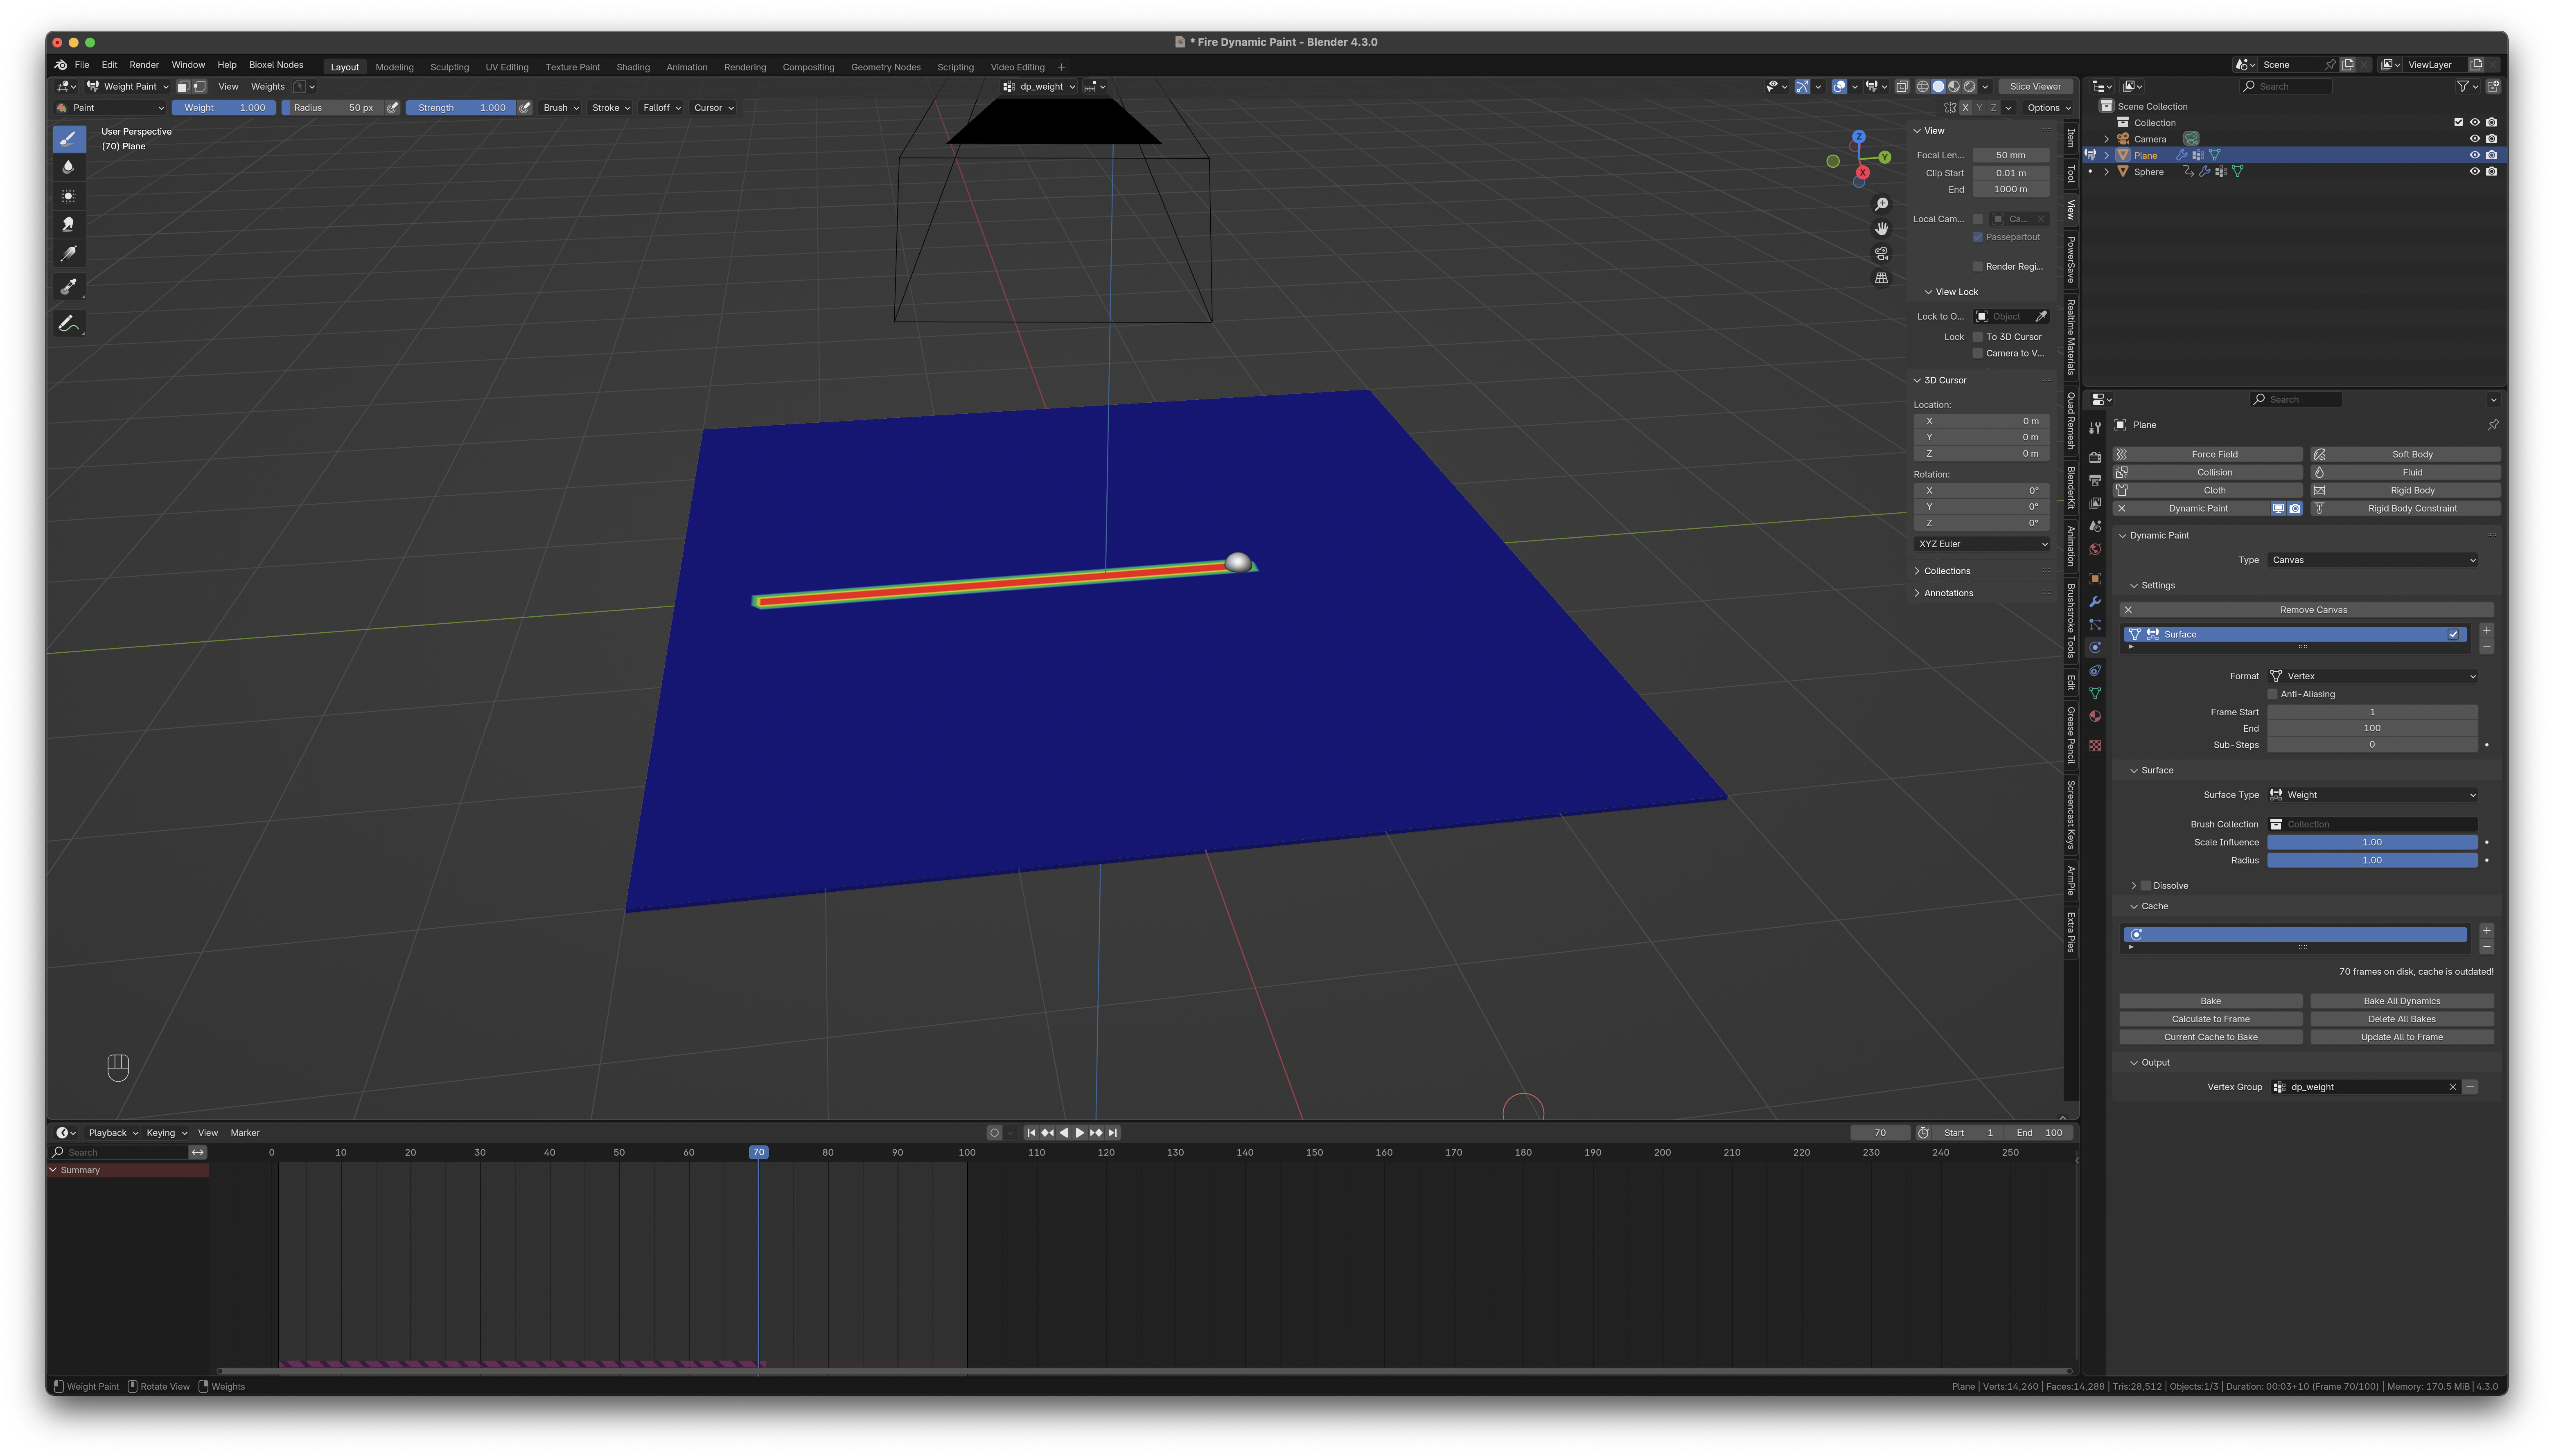This screenshot has width=2554, height=1456.
Task: Hide the Sphere object in viewport
Action: (x=2474, y=172)
